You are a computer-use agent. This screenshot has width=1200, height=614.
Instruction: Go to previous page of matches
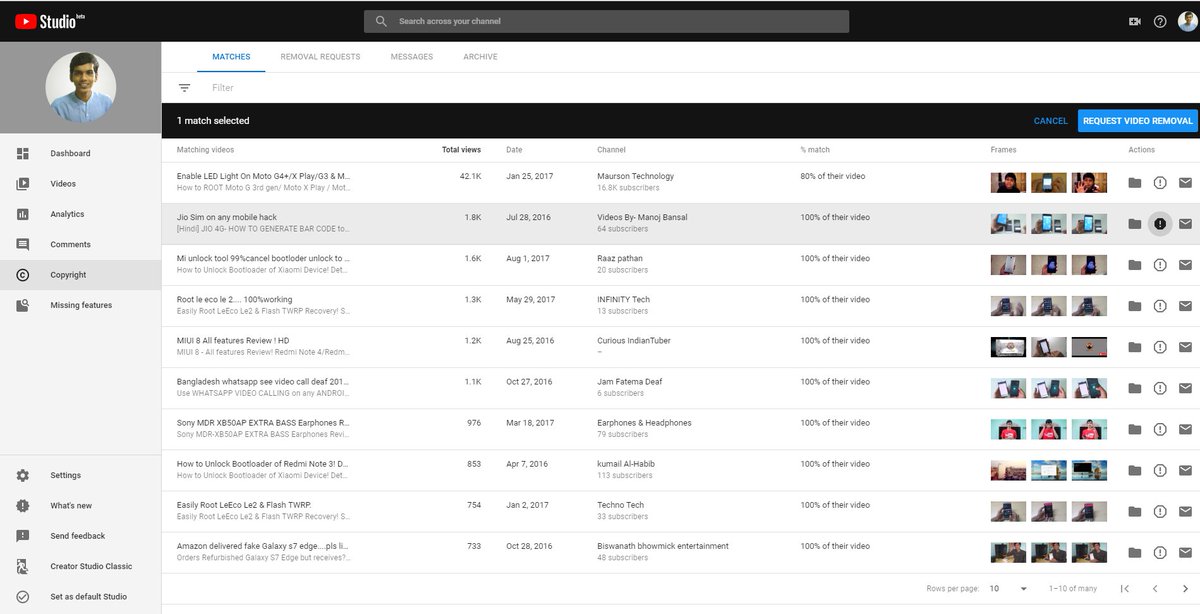pyautogui.click(x=1155, y=589)
